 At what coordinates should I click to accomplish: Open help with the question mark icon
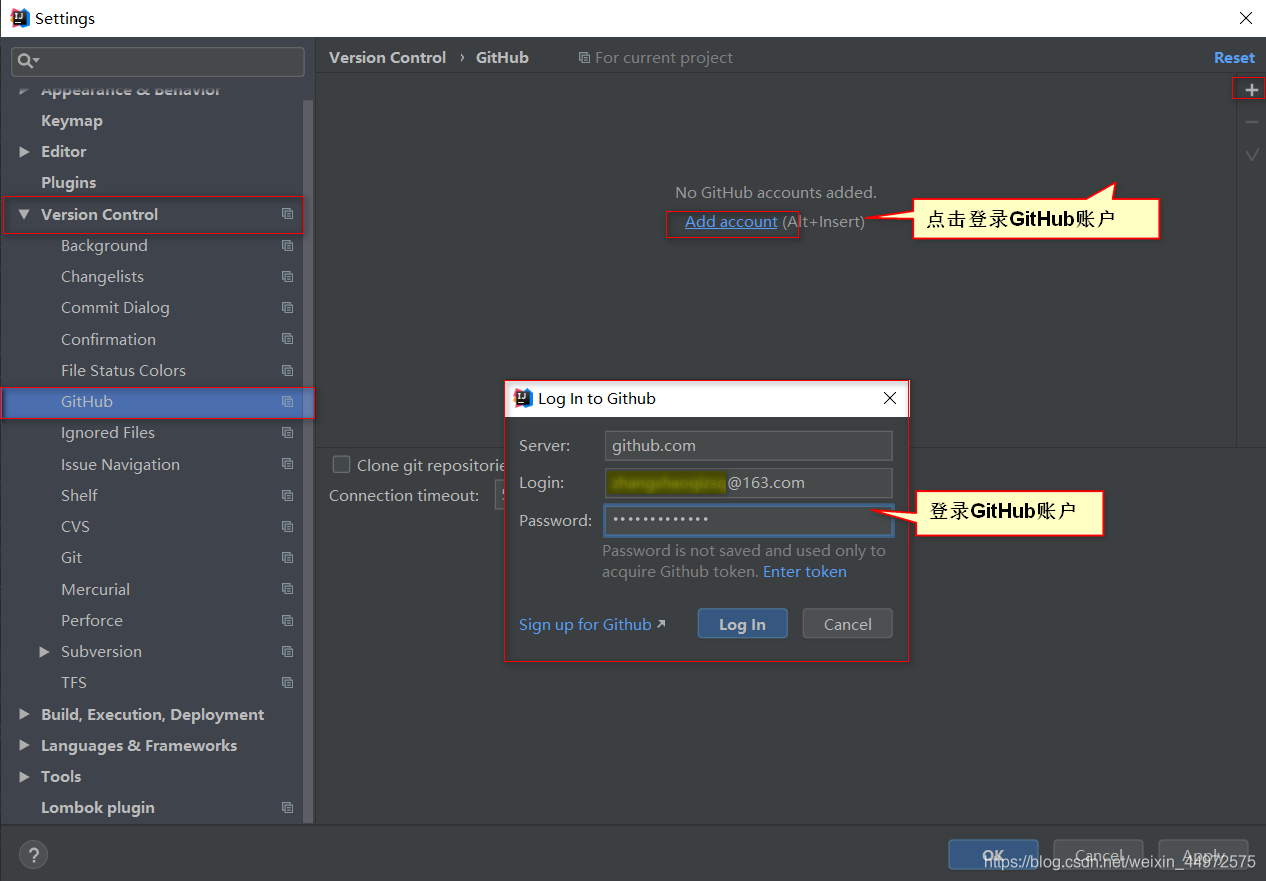click(33, 855)
